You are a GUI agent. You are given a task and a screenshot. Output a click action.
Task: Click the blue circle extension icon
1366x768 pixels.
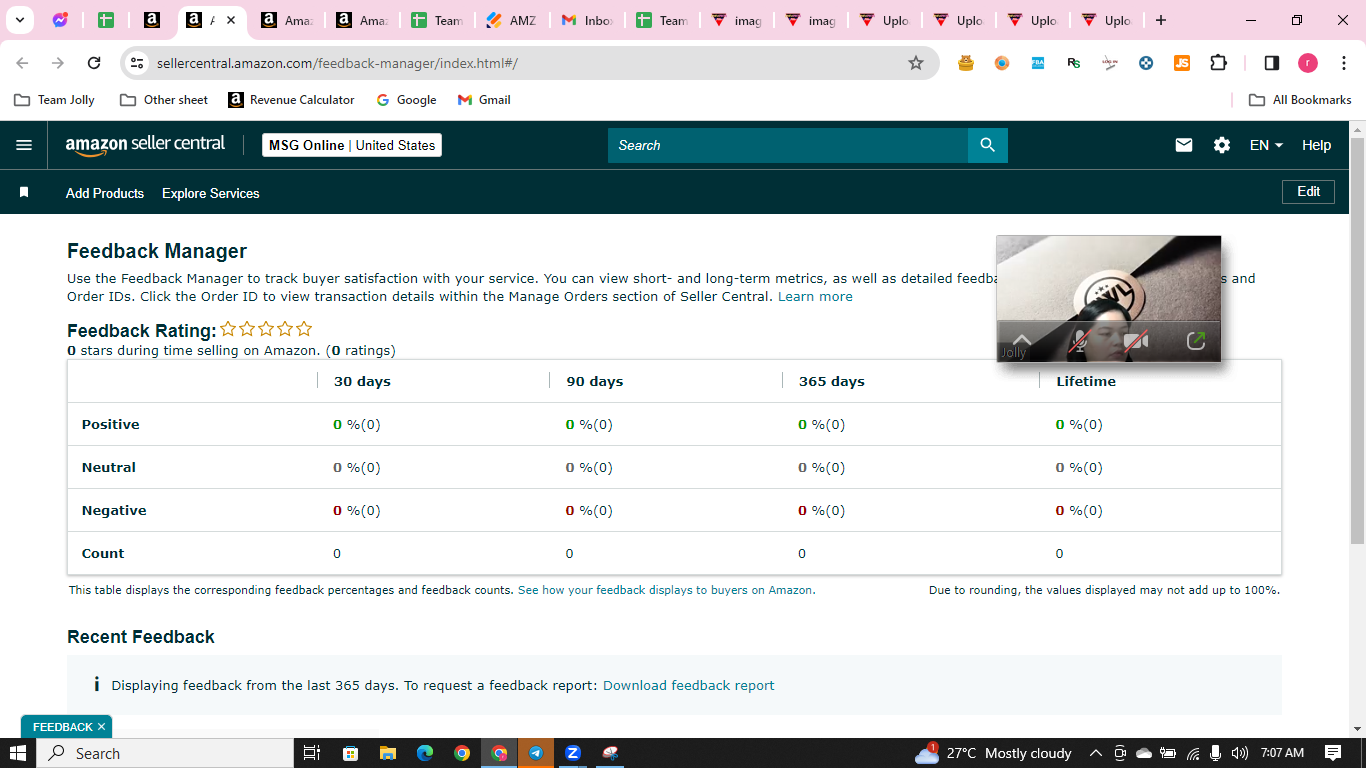(1146, 63)
